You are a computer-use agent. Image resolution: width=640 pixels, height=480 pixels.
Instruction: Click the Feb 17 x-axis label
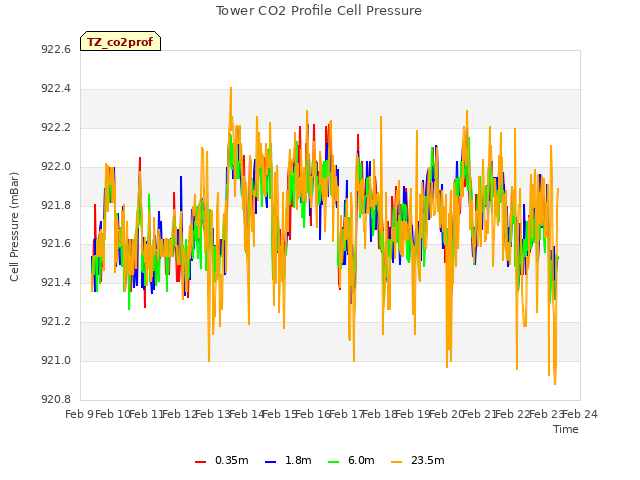coord(346,414)
